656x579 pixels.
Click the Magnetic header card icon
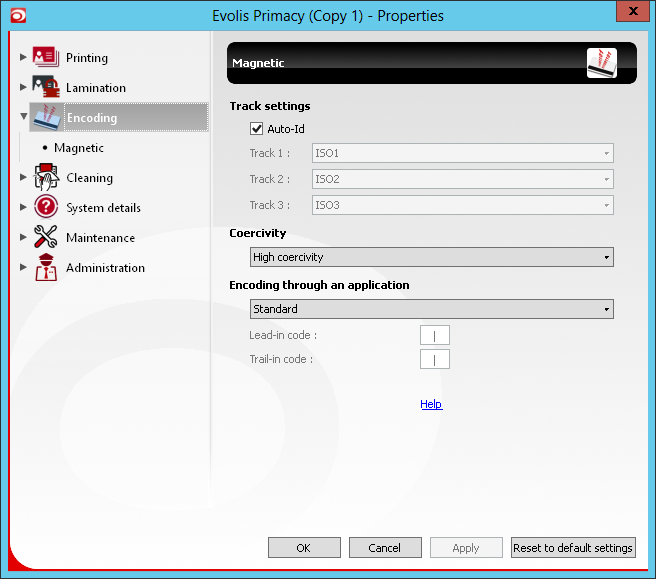click(x=602, y=63)
